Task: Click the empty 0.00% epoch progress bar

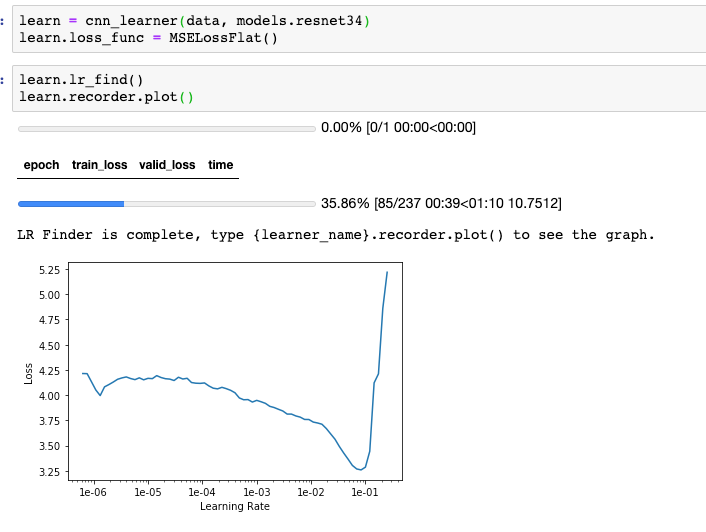Action: 167,129
